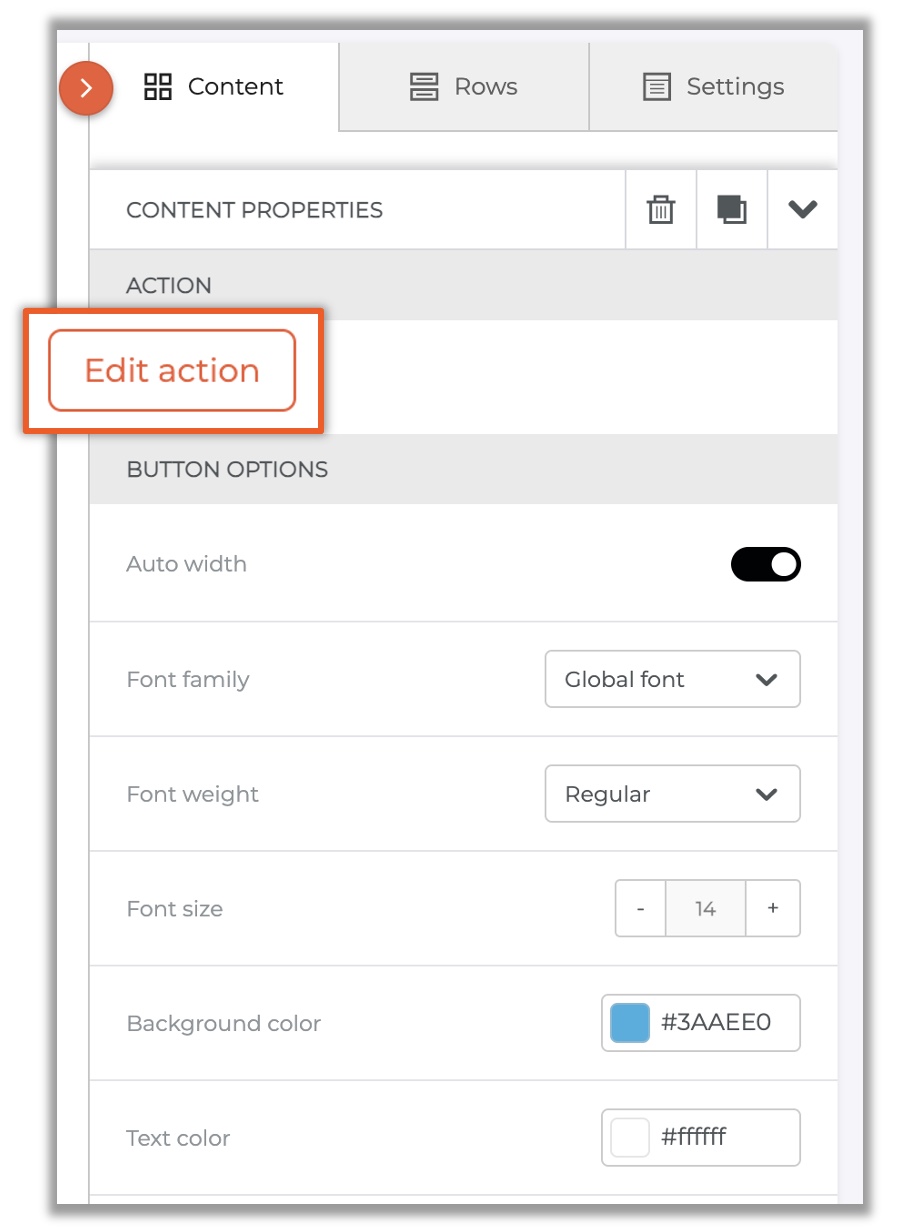
Task: Decrease font size with minus button
Action: 640,909
